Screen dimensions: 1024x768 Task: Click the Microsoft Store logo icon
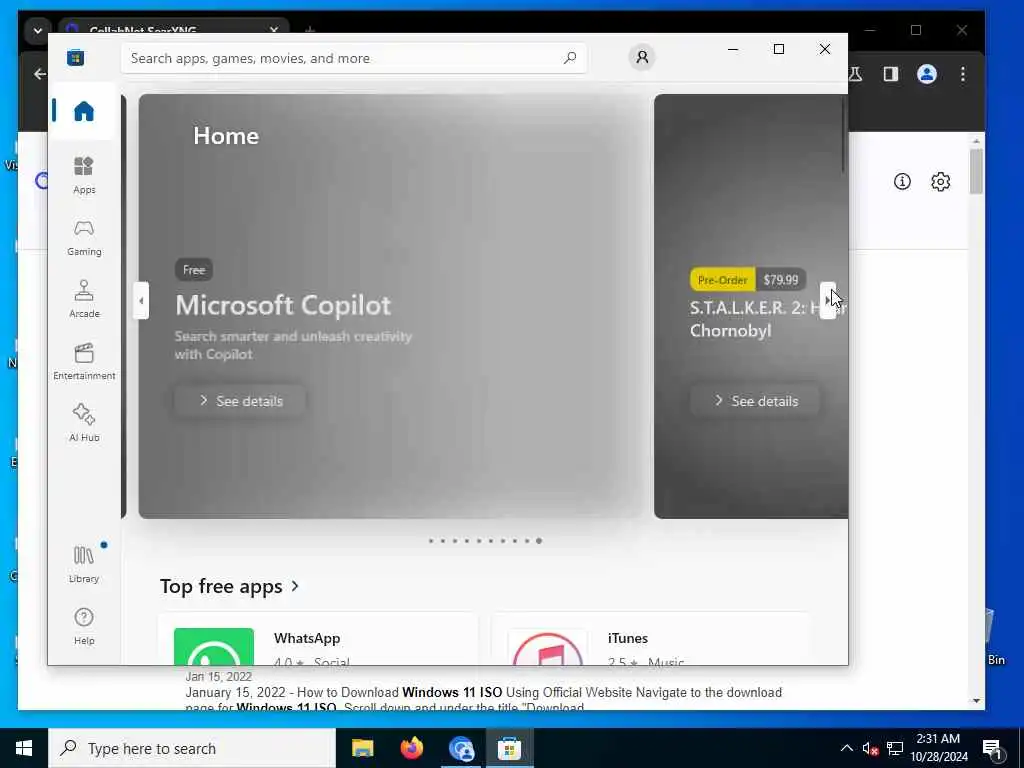tap(76, 57)
